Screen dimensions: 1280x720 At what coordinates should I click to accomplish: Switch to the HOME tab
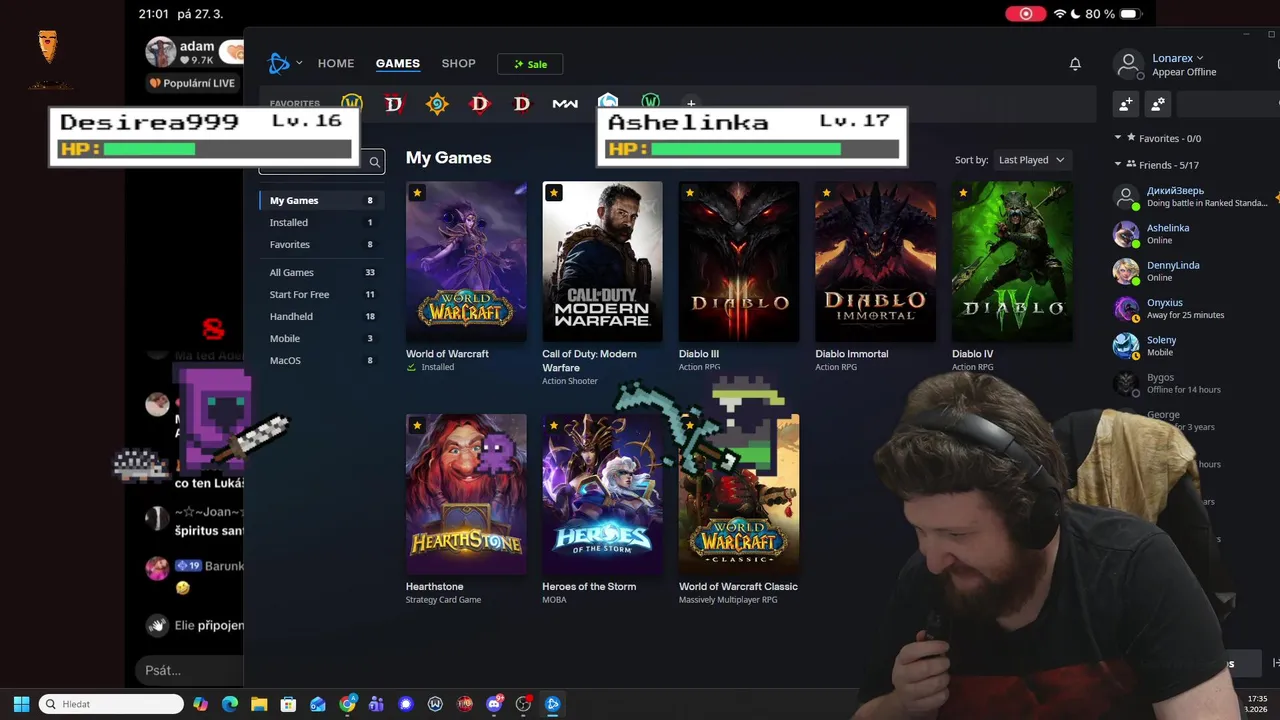336,63
